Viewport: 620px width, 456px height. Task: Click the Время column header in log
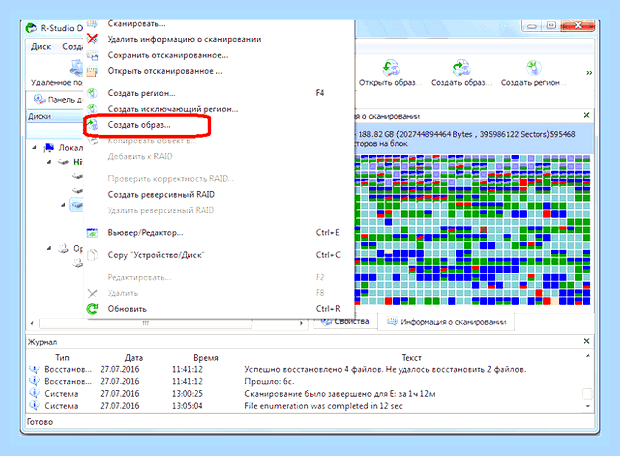[206, 358]
